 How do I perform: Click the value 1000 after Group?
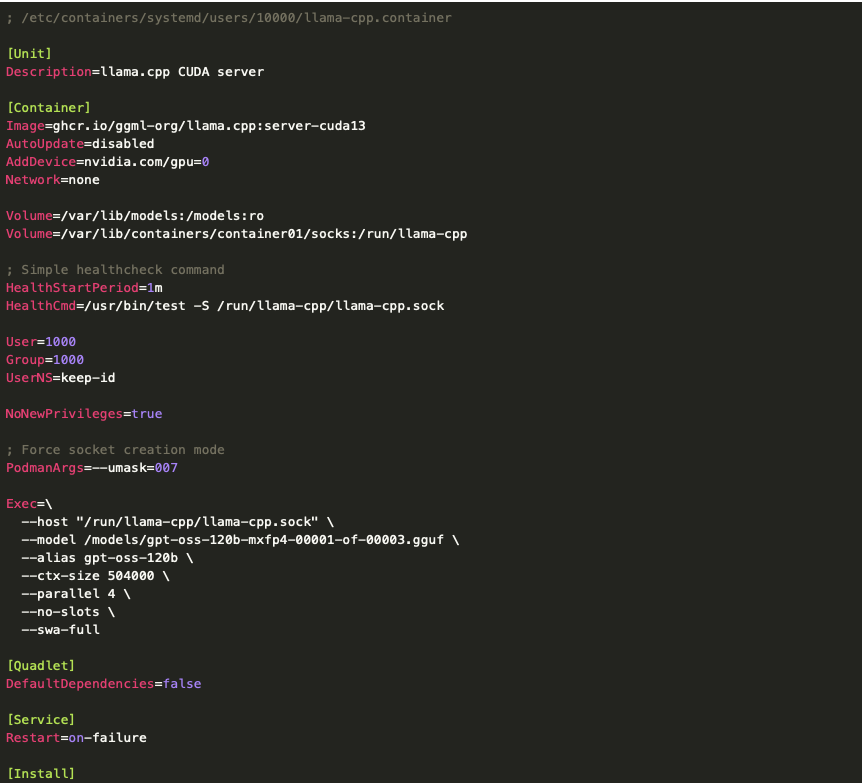click(69, 360)
